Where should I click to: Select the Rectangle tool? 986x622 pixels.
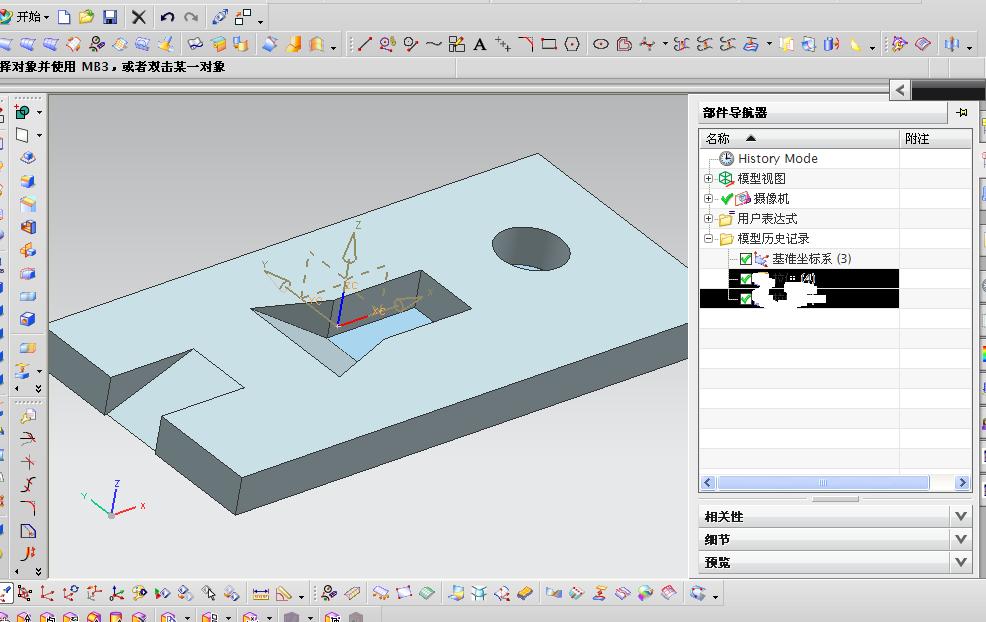tap(549, 44)
